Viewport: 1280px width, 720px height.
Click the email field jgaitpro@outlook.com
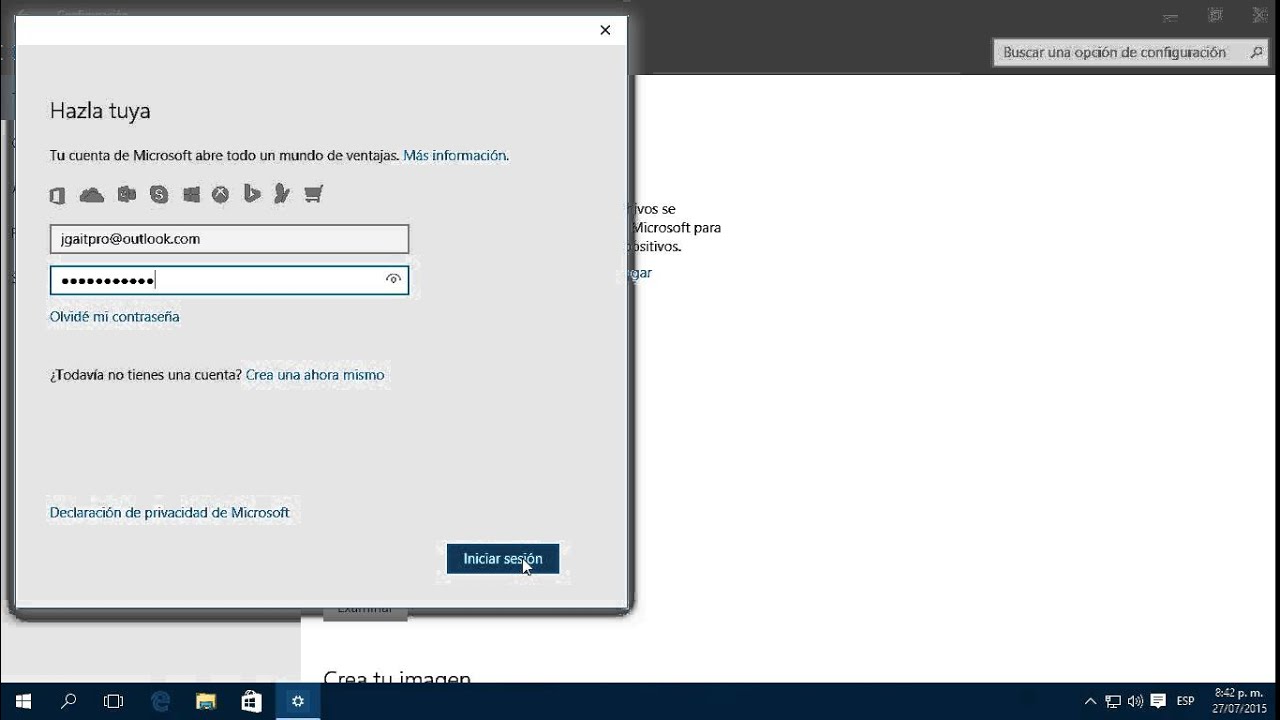coord(229,239)
